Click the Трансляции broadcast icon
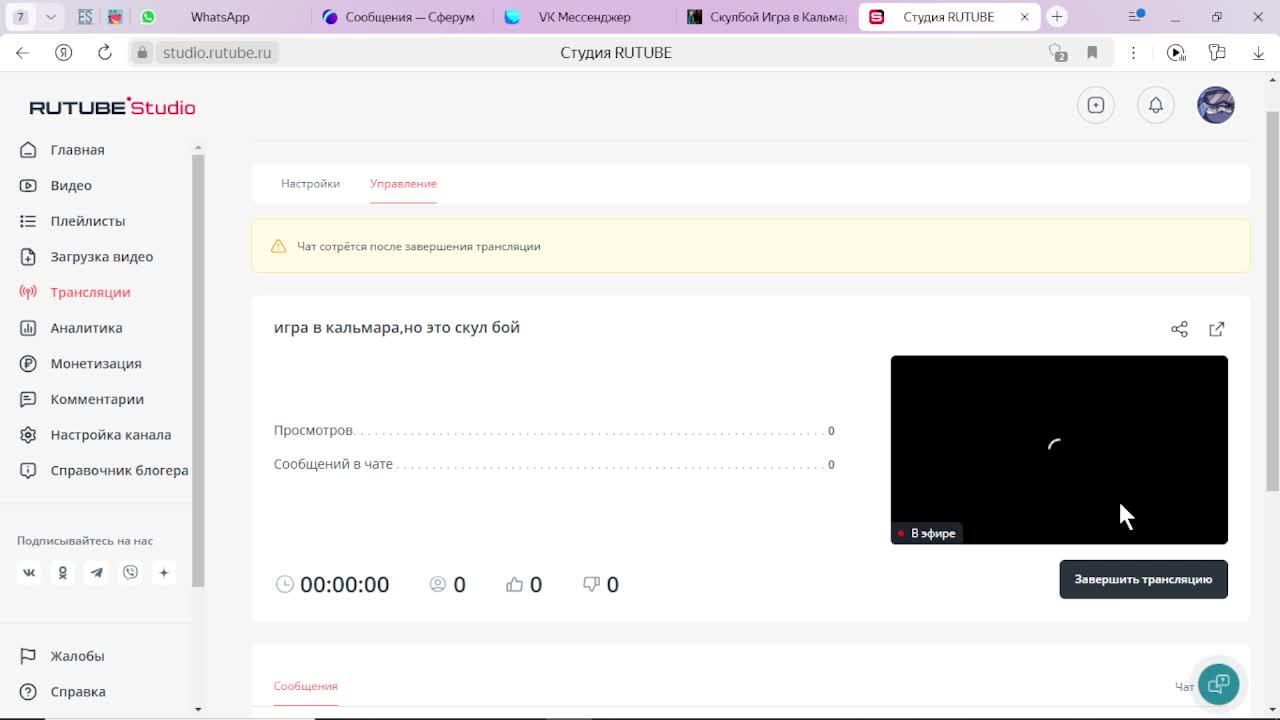 (28, 292)
